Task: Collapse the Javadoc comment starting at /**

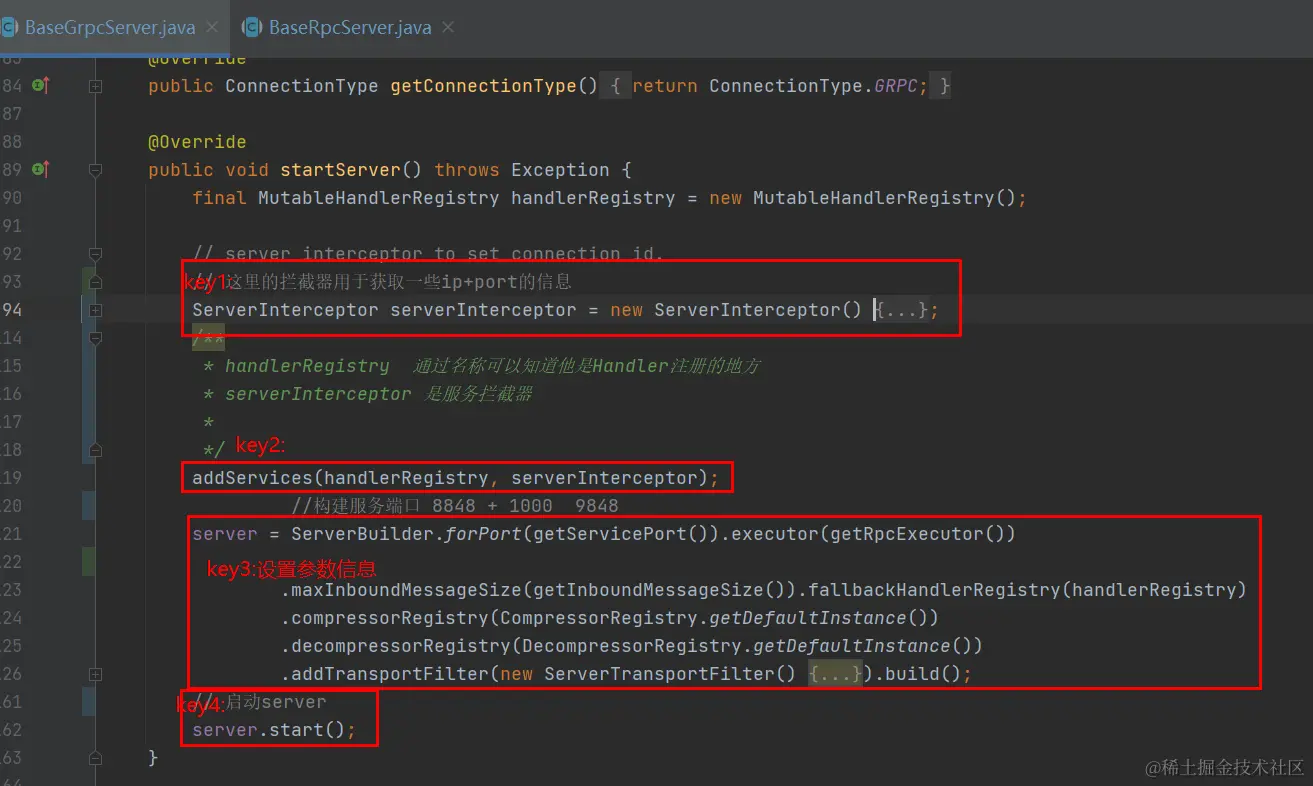Action: coord(95,338)
